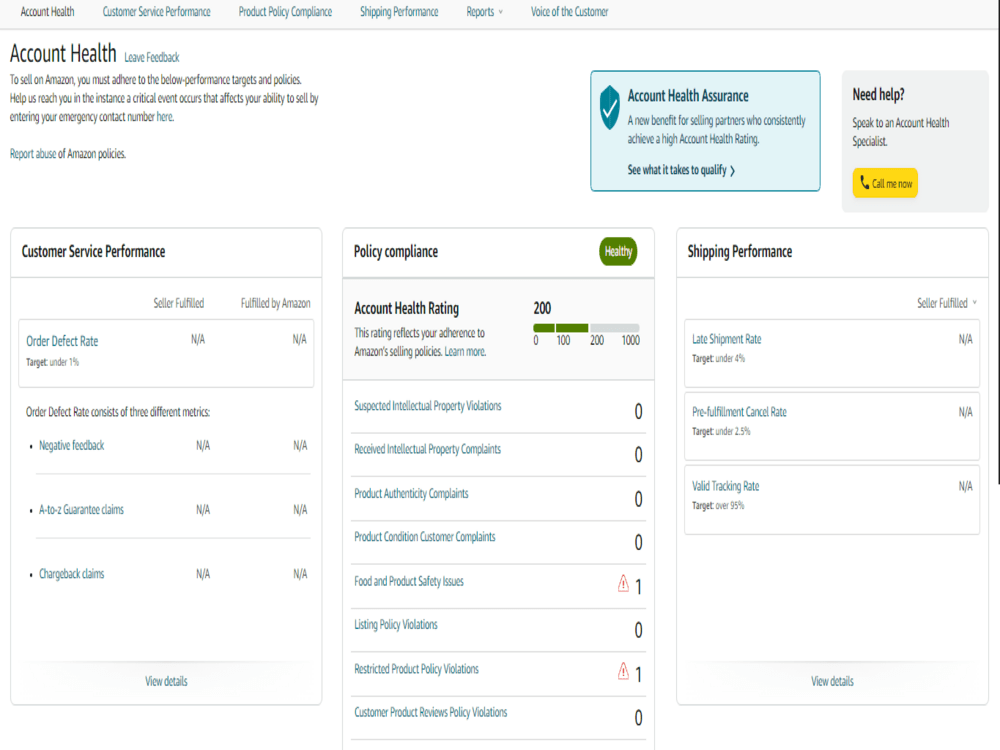
Task: Open the Order Defect Rate metric
Action: 62,341
